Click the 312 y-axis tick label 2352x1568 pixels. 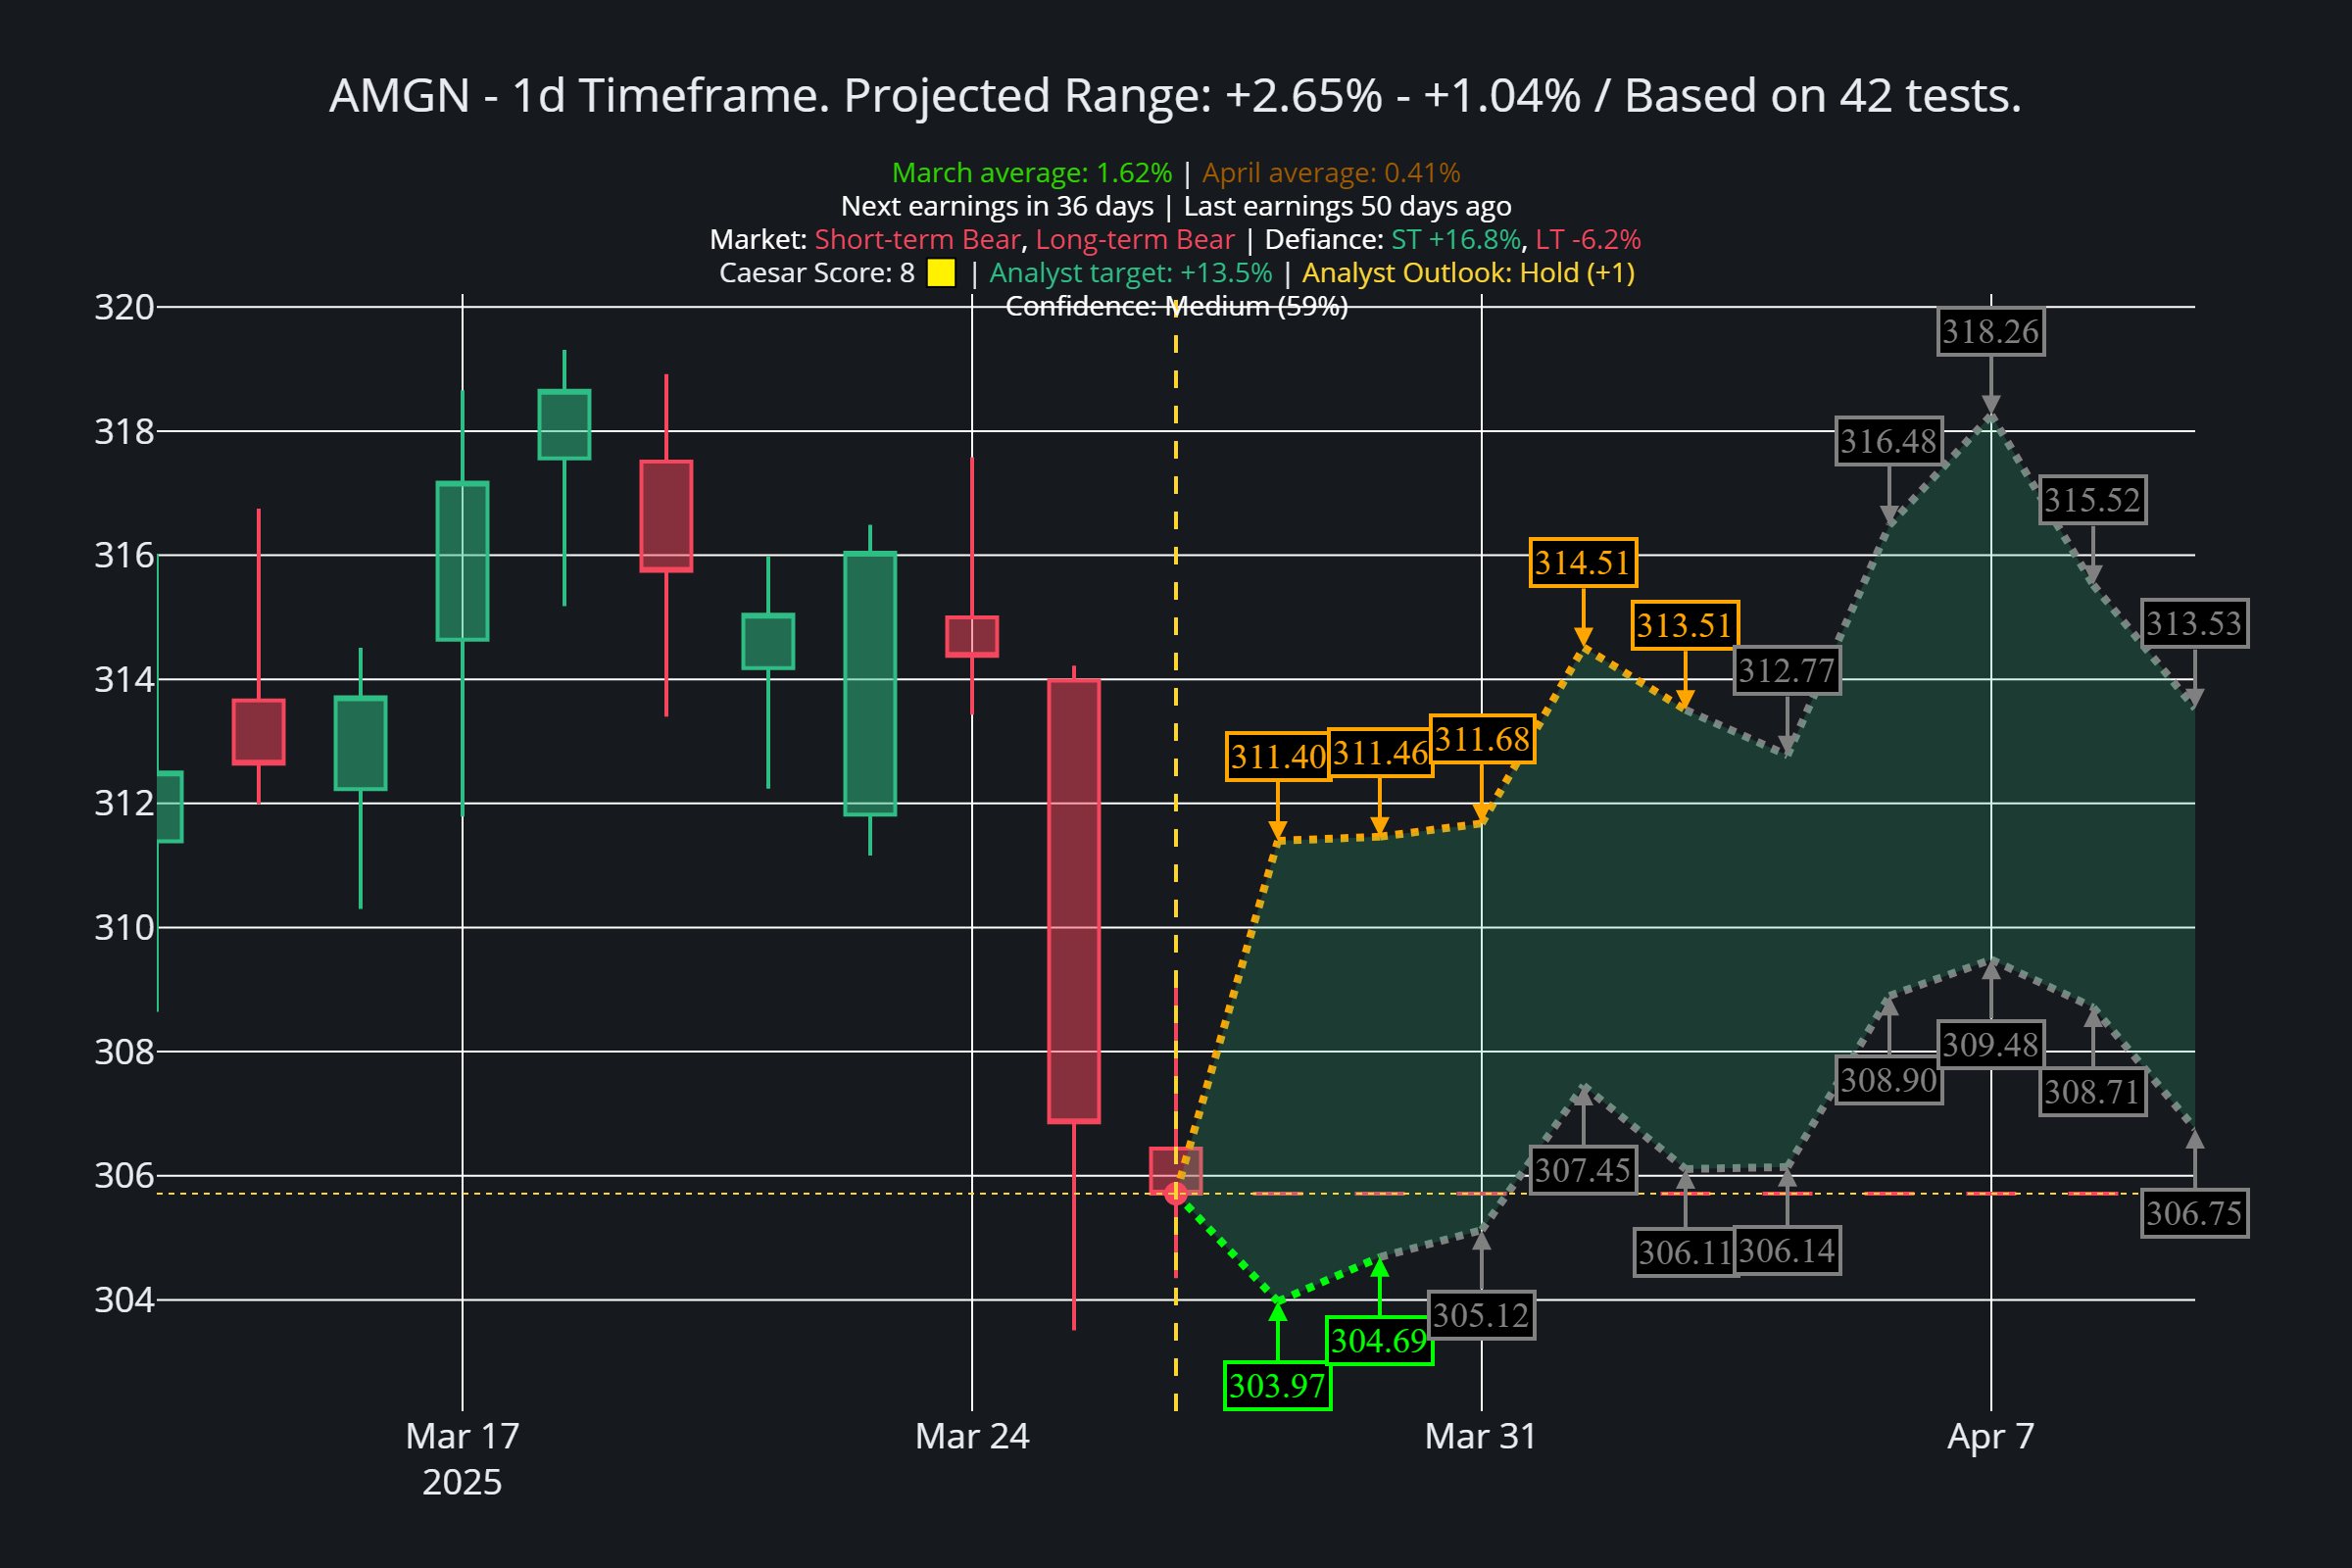[125, 803]
